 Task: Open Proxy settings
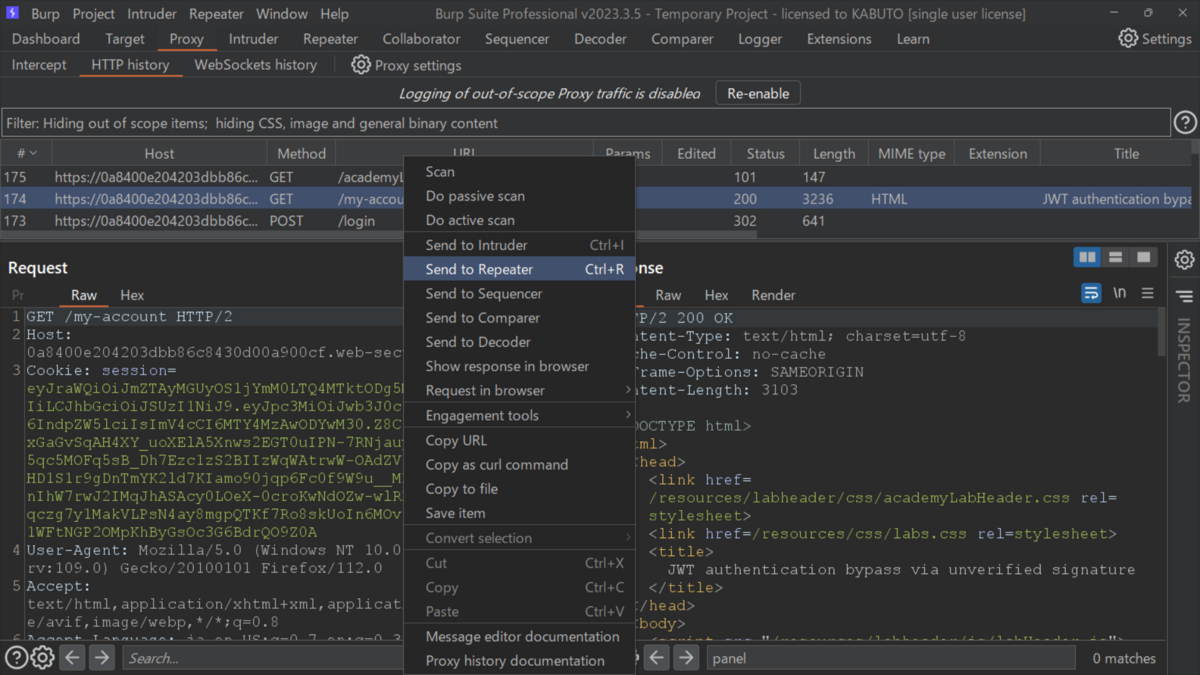click(406, 65)
